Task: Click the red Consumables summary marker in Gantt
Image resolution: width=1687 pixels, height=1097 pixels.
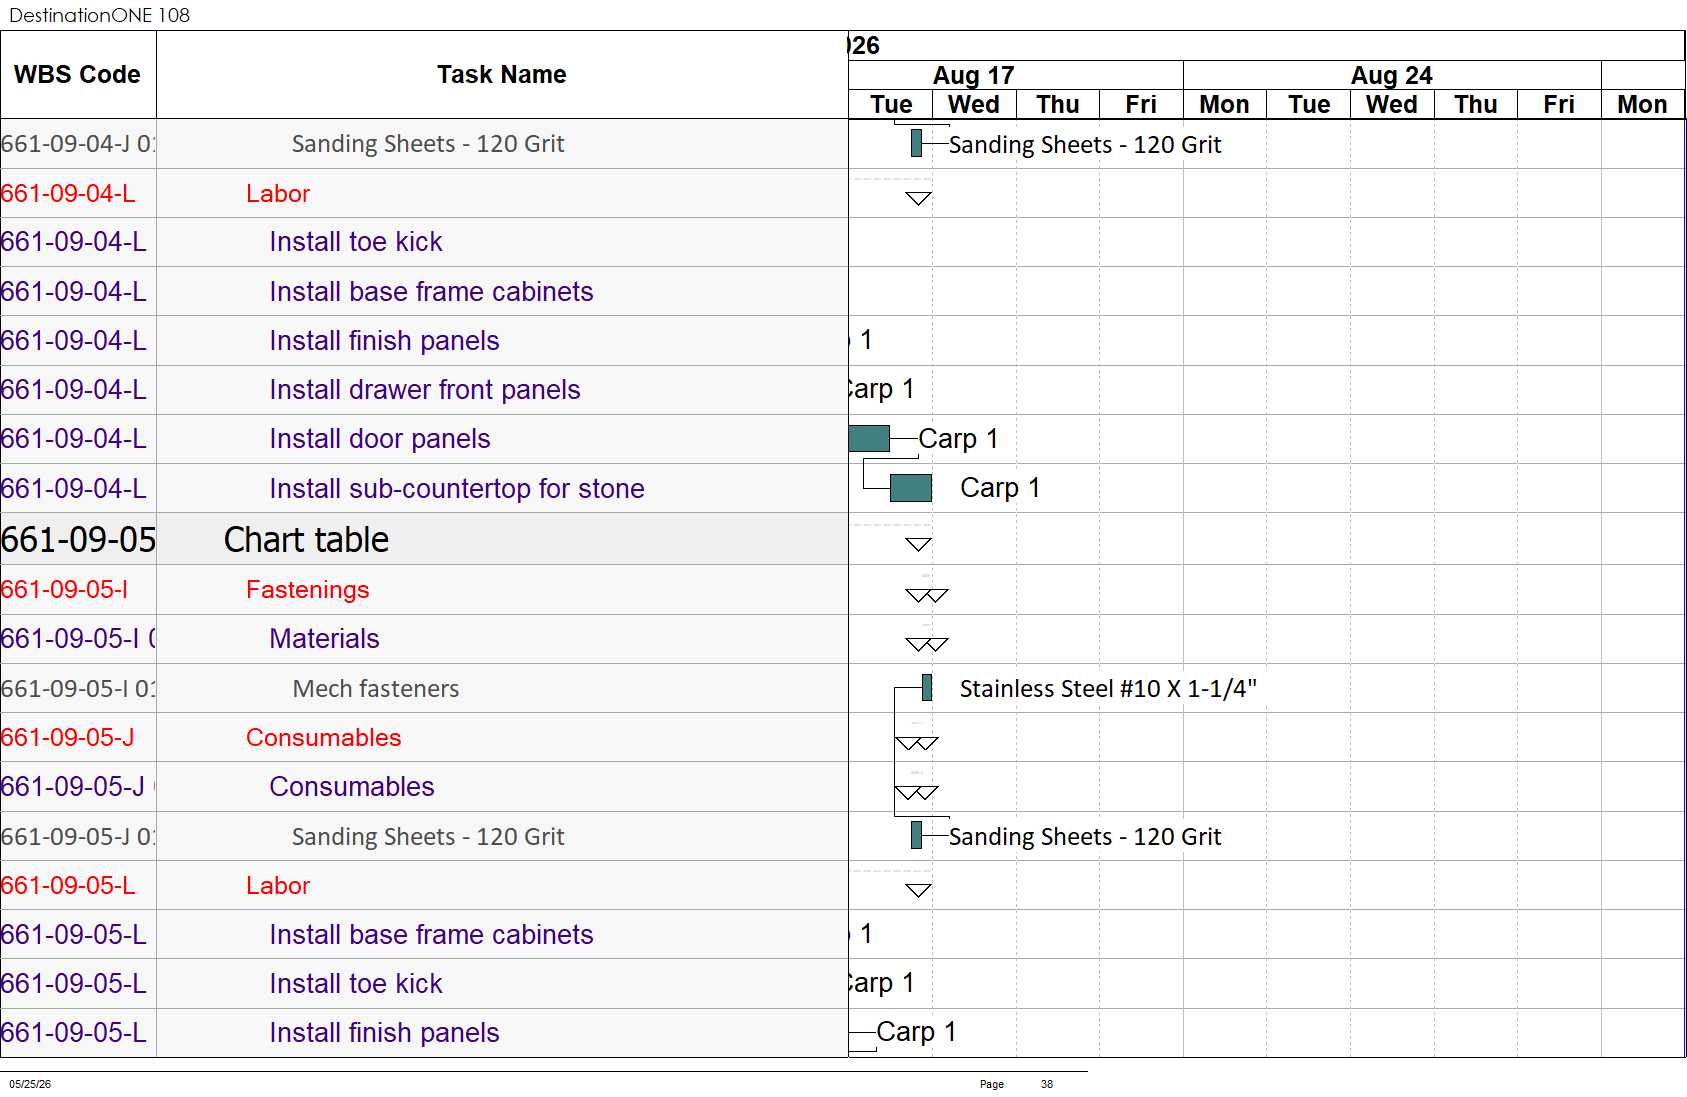Action: [x=916, y=743]
